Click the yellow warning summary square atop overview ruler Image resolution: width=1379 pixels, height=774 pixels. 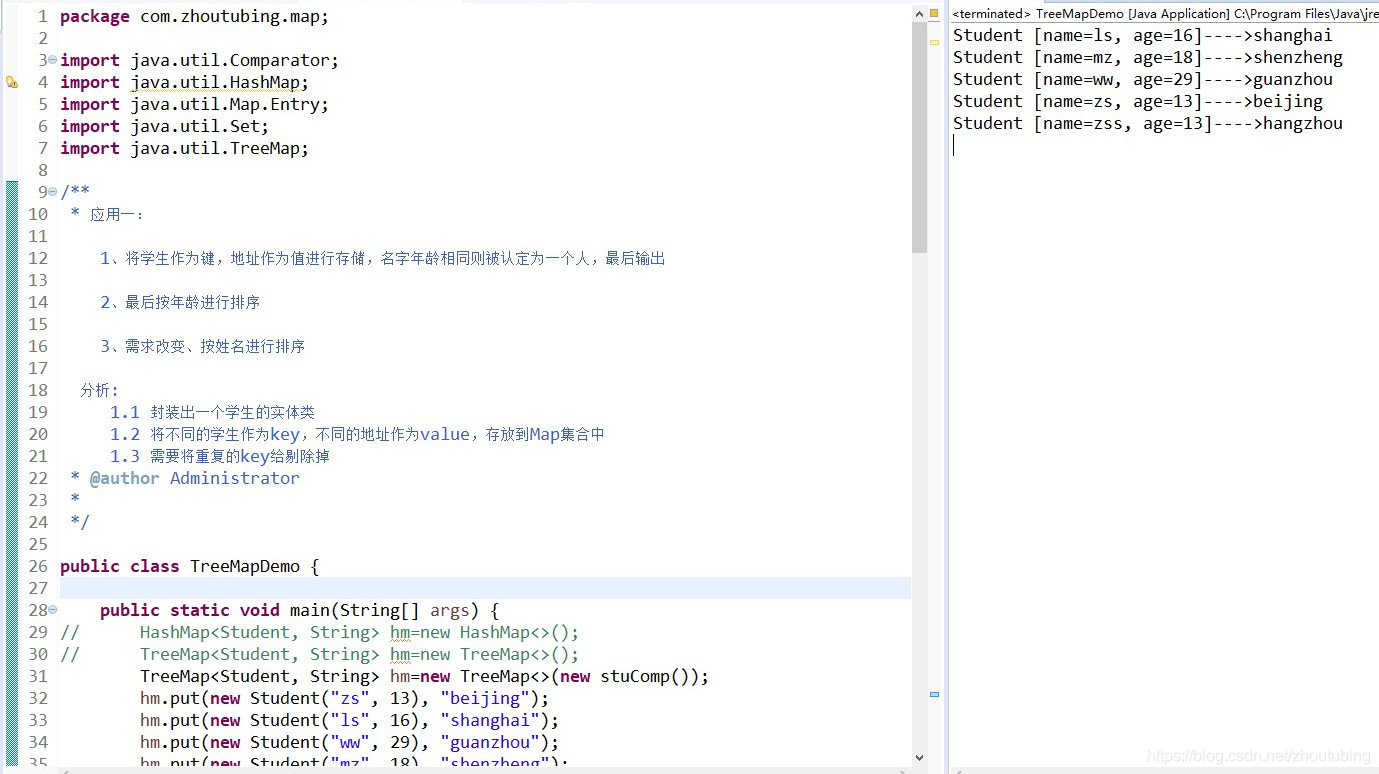(934, 12)
